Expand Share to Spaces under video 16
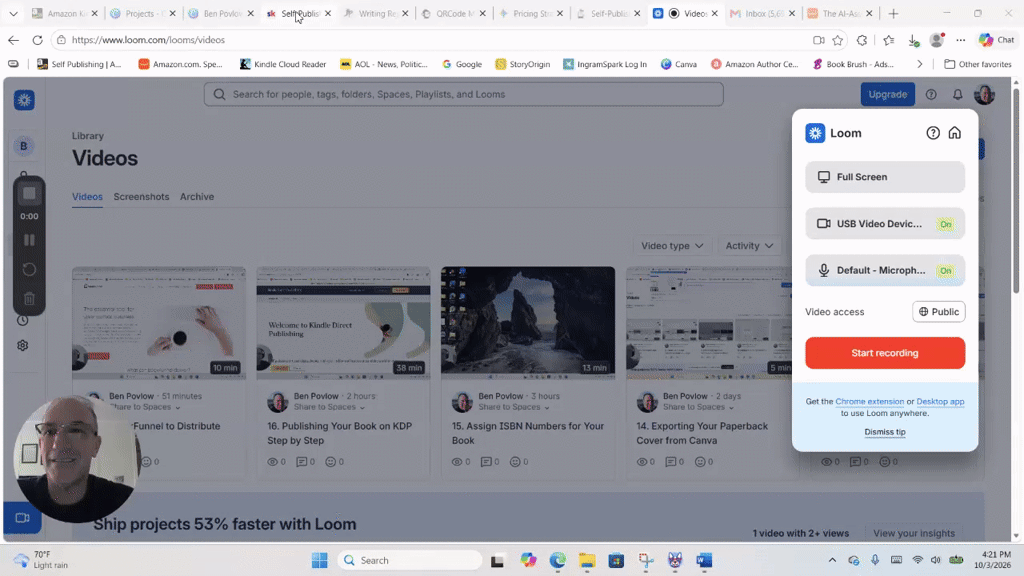Viewport: 1024px width, 576px height. 329,407
